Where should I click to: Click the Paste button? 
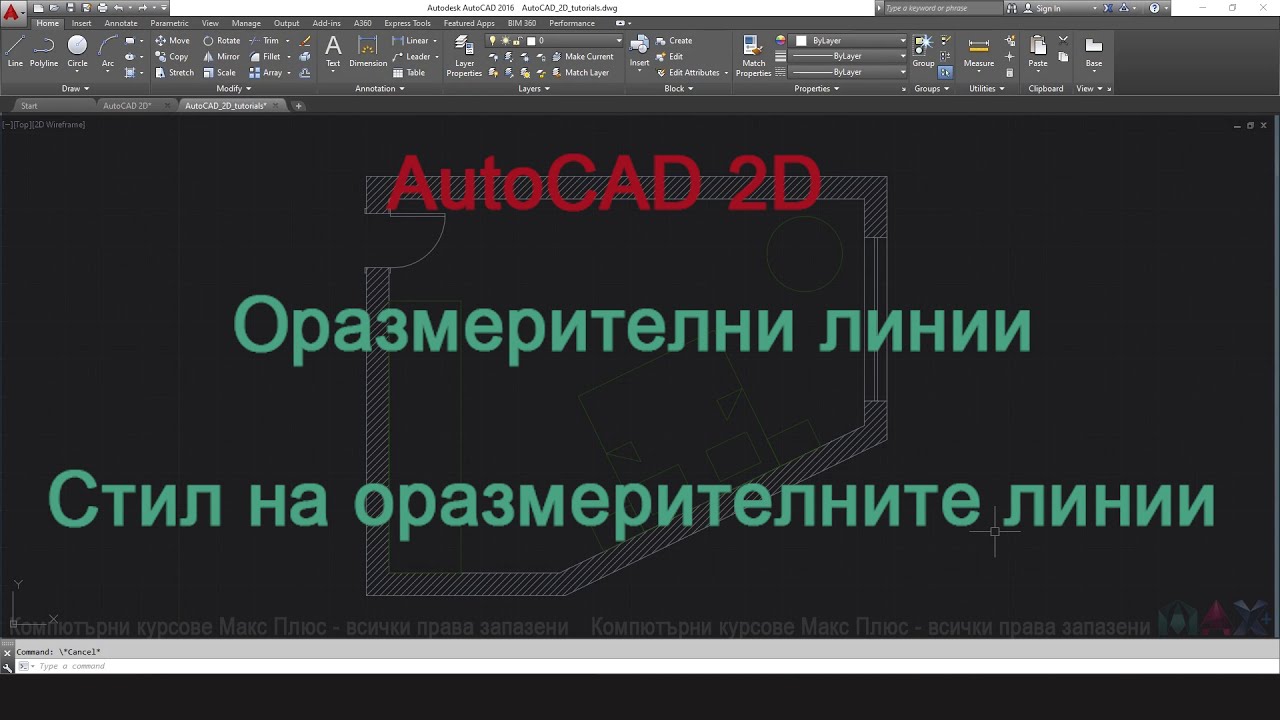tap(1038, 51)
